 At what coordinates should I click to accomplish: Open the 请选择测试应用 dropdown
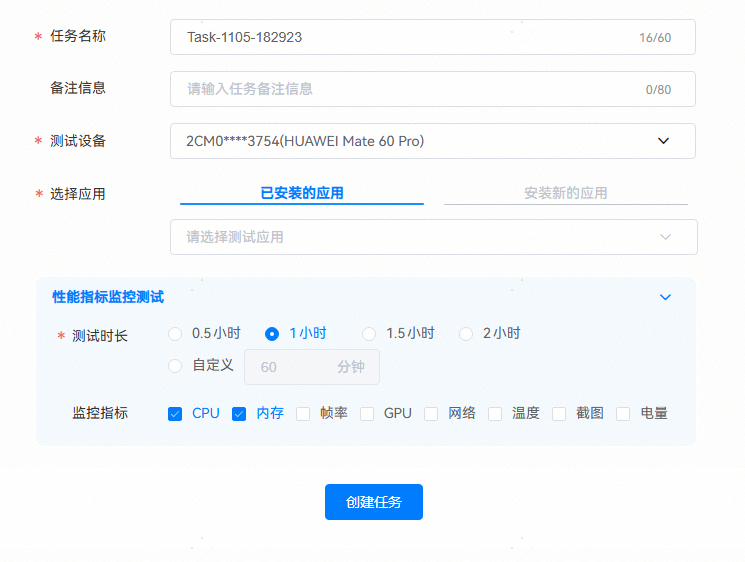tap(432, 237)
